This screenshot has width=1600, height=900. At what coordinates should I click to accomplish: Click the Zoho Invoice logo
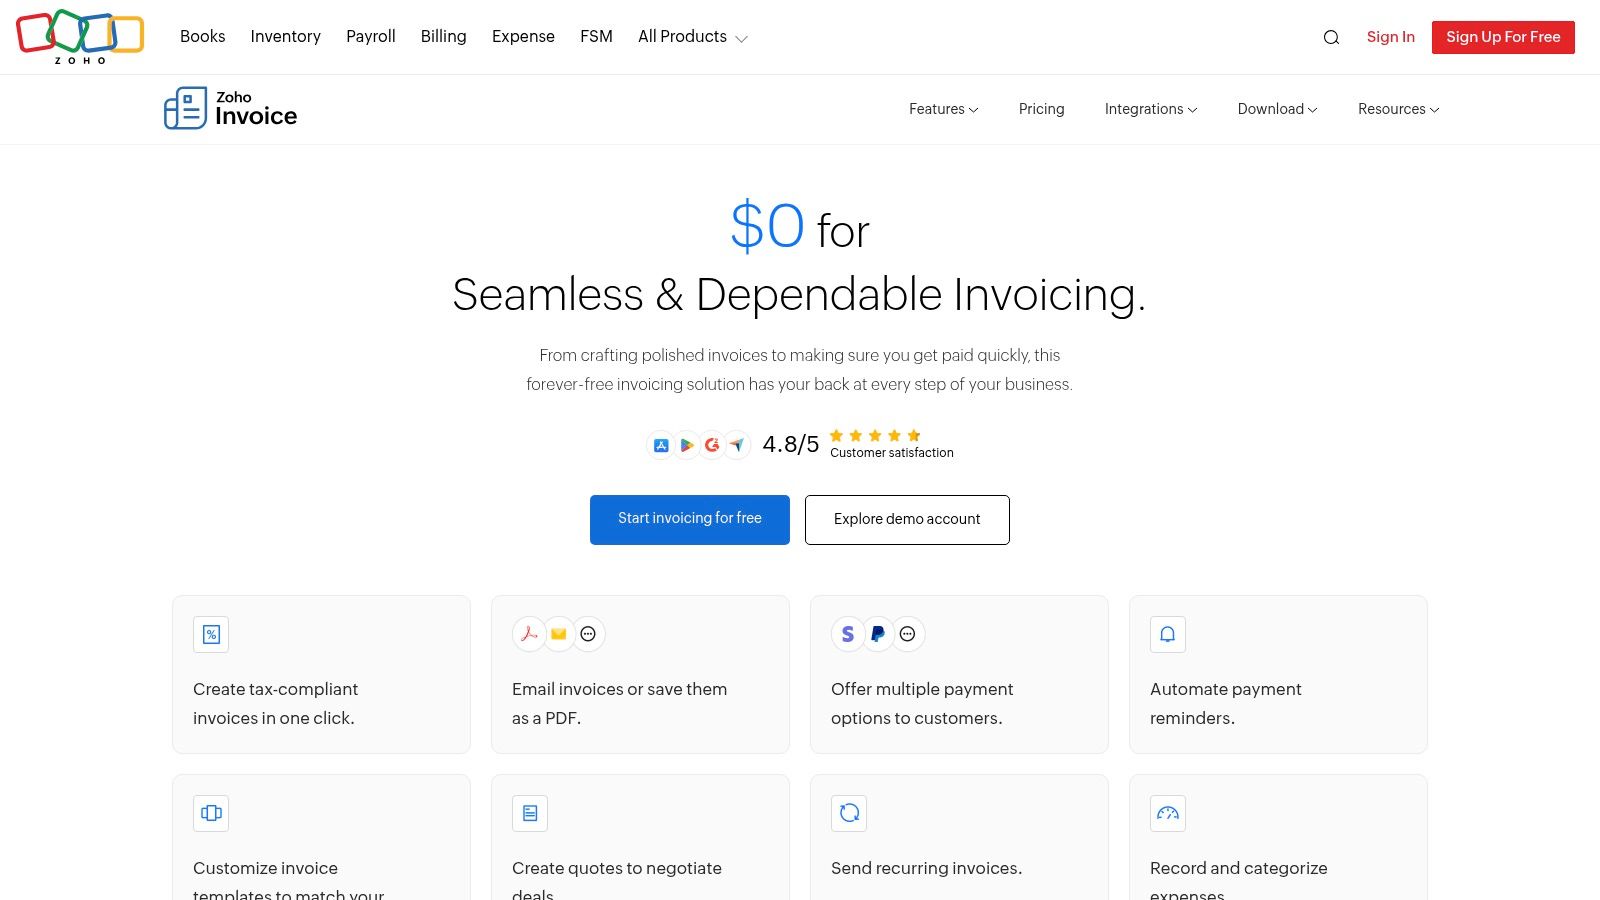[230, 108]
